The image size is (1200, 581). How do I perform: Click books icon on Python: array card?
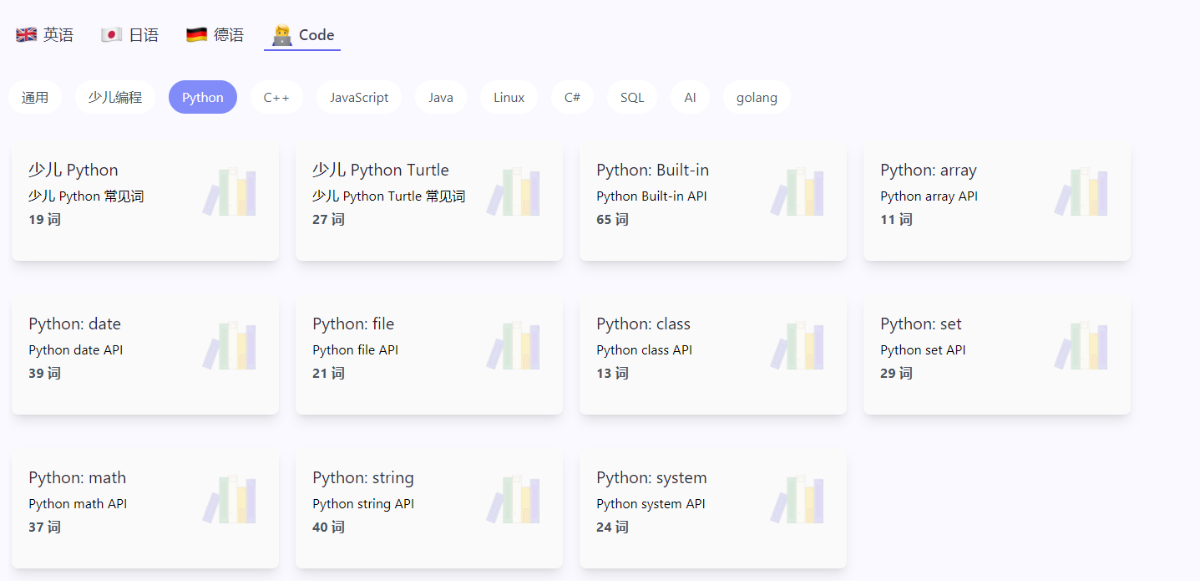1082,192
